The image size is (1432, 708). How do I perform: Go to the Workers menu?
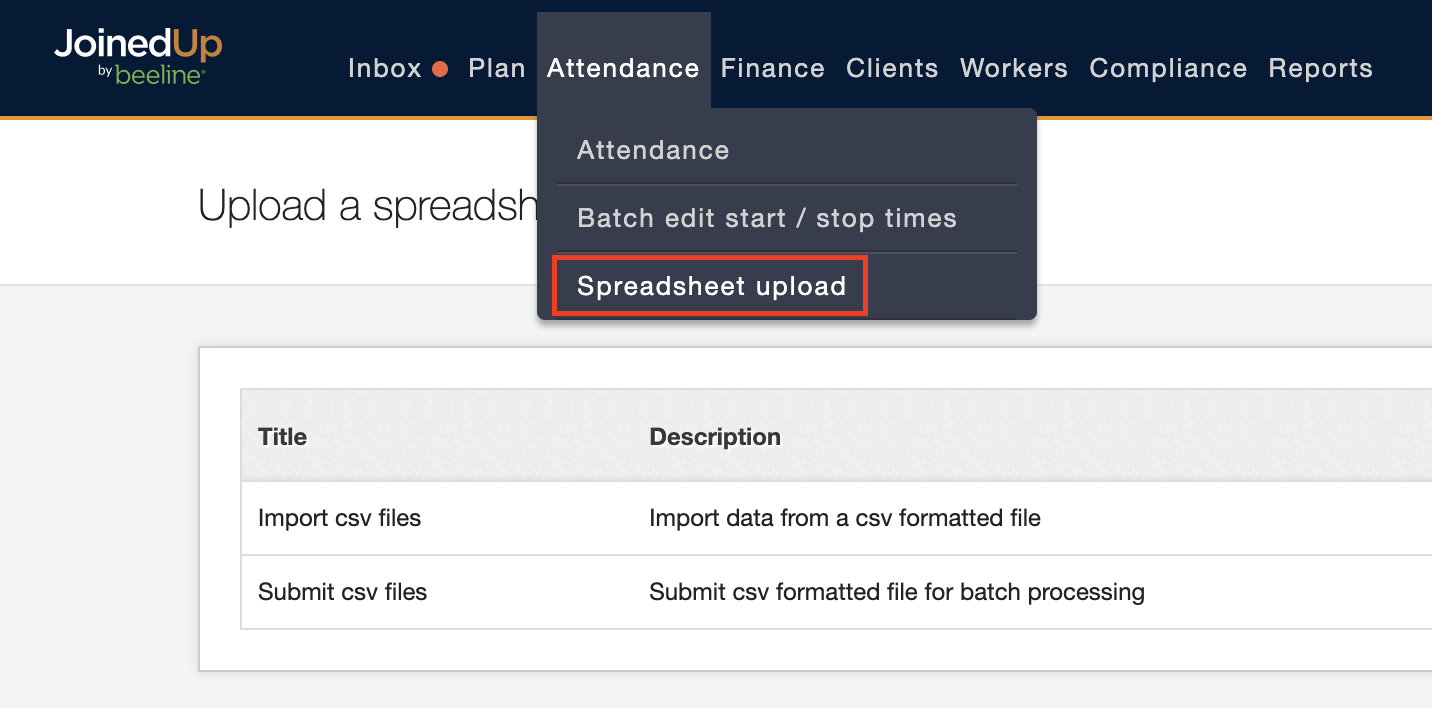click(x=1014, y=69)
